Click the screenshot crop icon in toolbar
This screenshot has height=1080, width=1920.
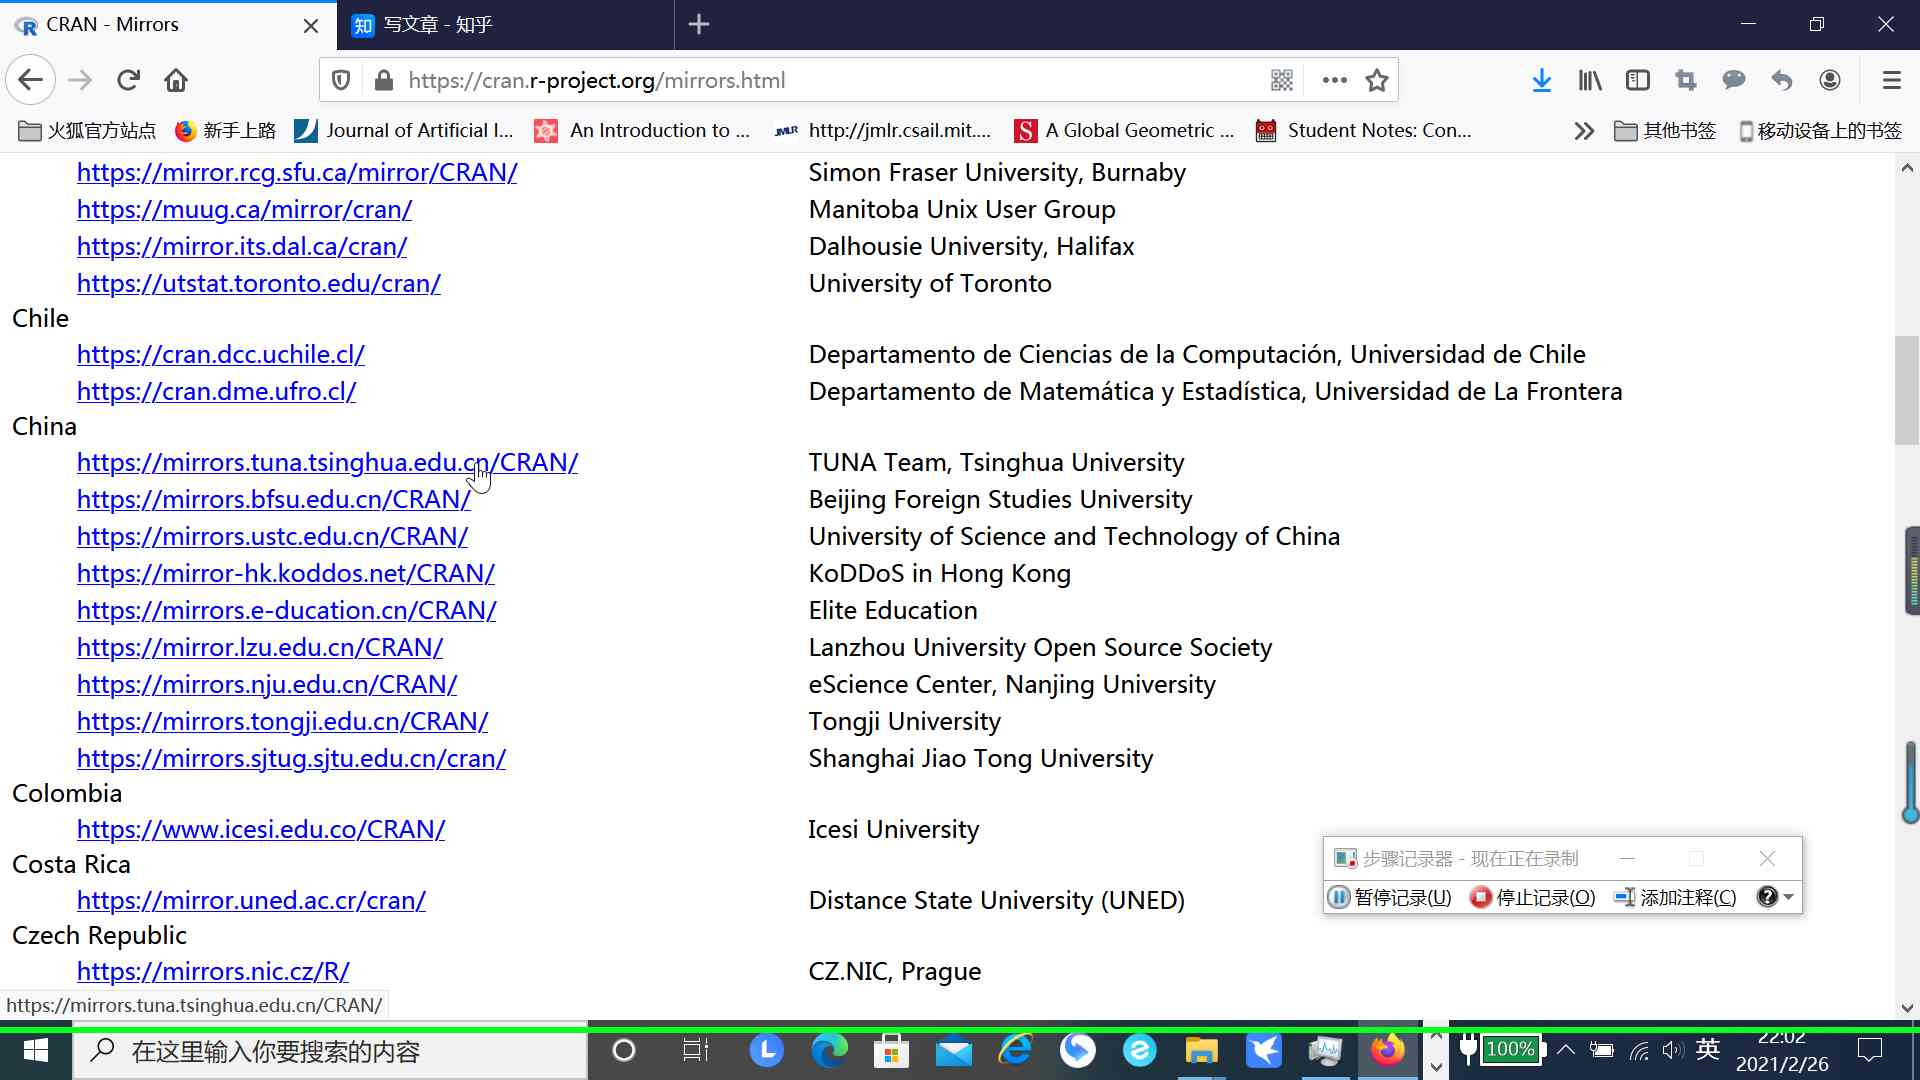pyautogui.click(x=1685, y=80)
